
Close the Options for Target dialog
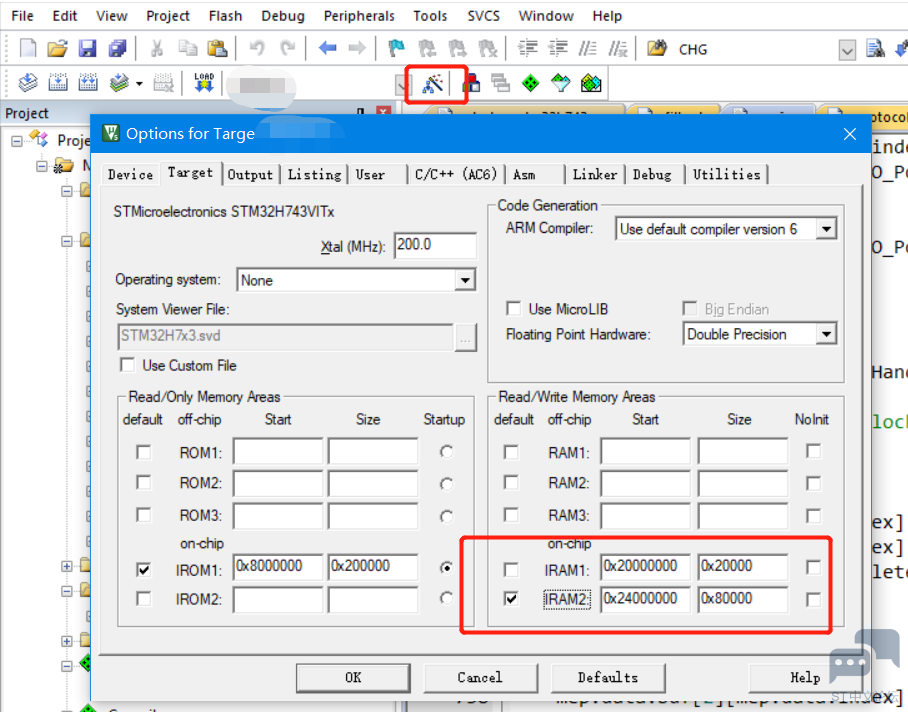pos(850,134)
